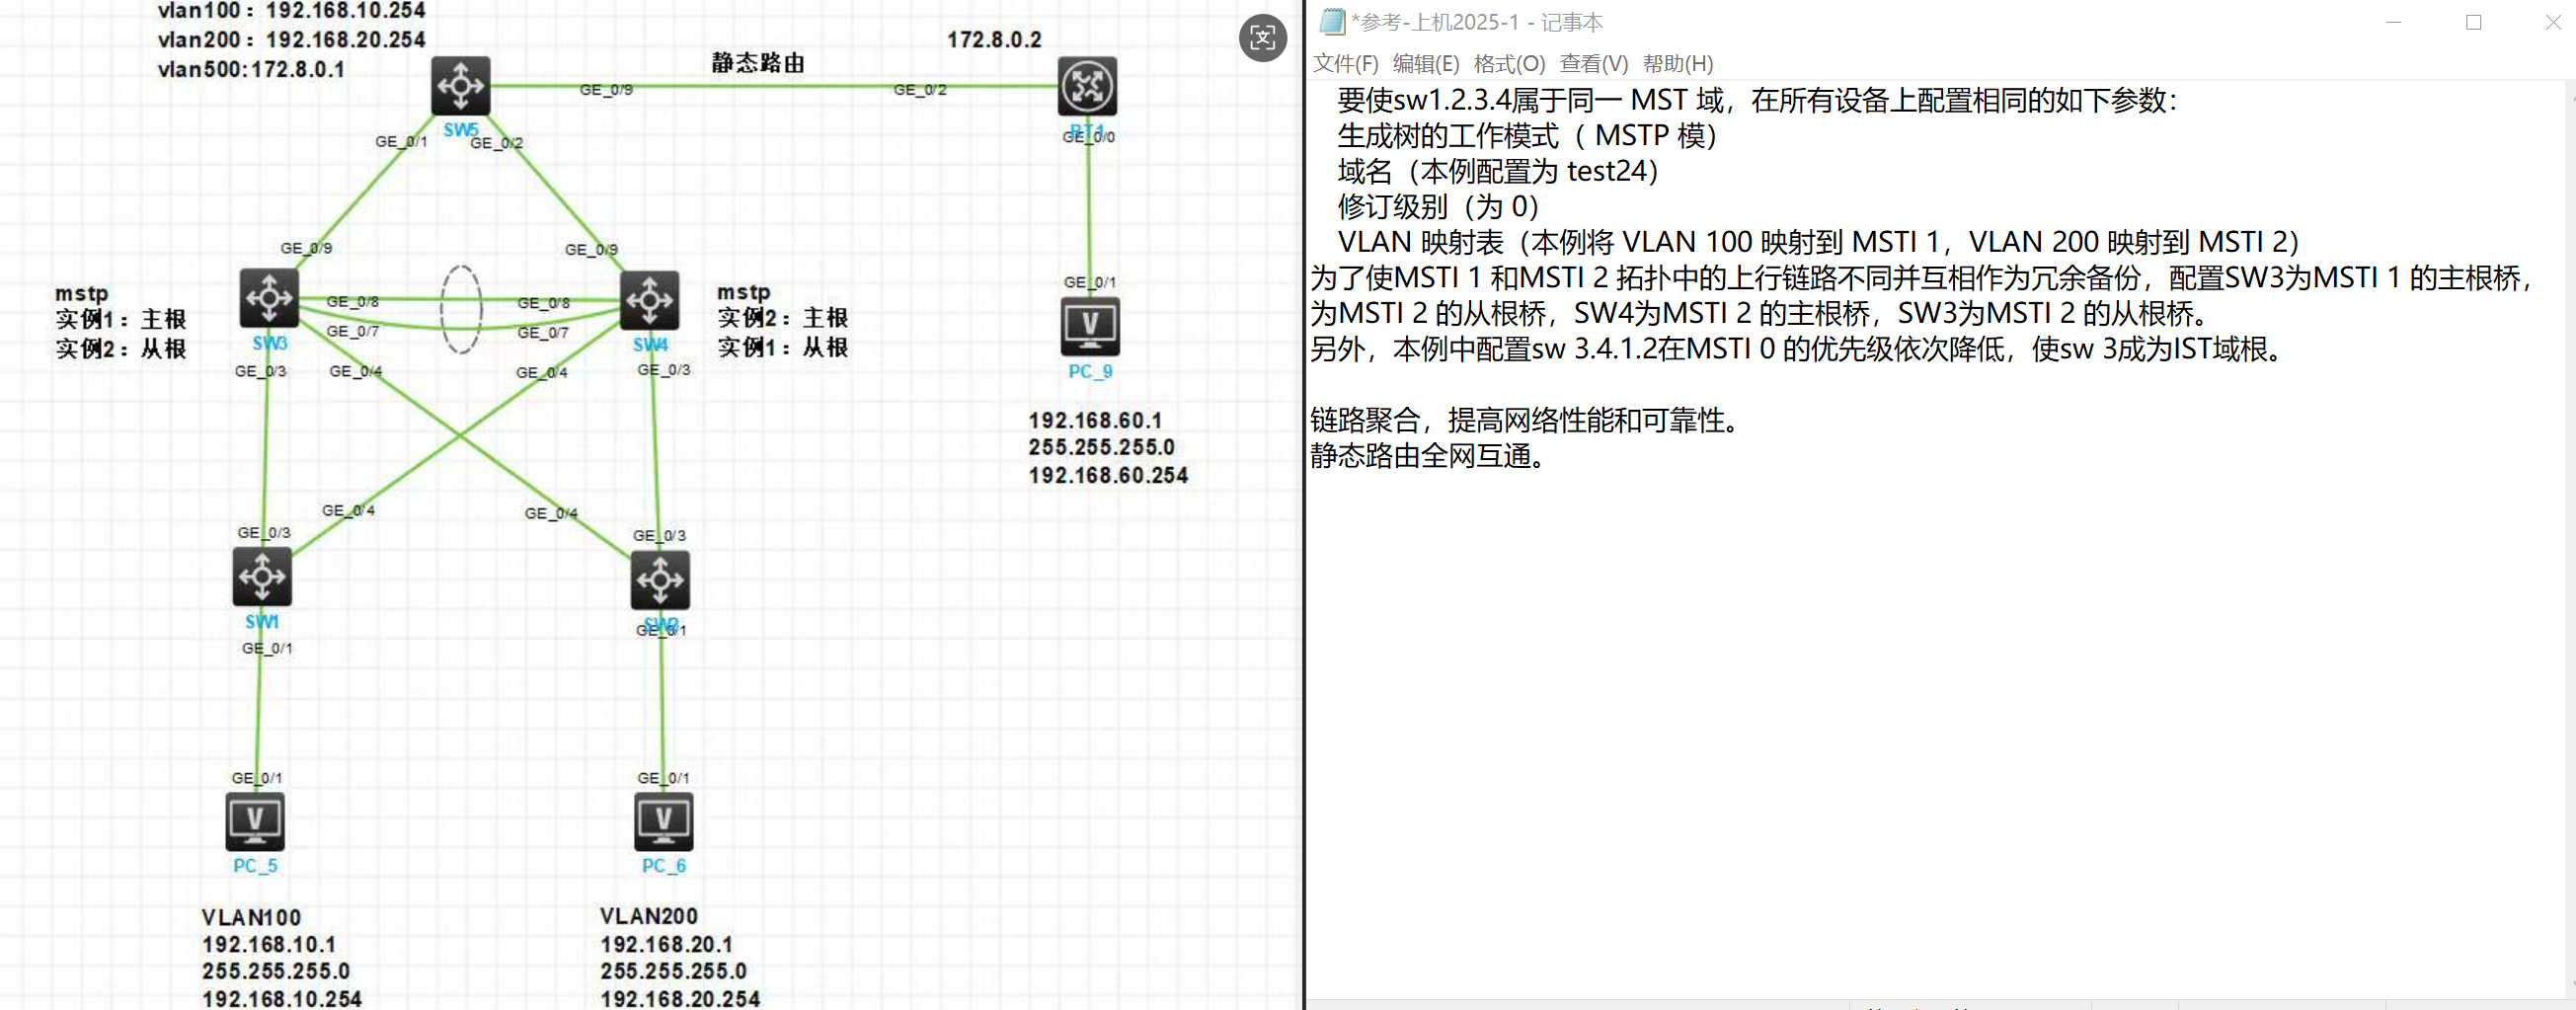The height and width of the screenshot is (1010, 2576).
Task: Click the image text recognition icon
Action: pos(1262,38)
